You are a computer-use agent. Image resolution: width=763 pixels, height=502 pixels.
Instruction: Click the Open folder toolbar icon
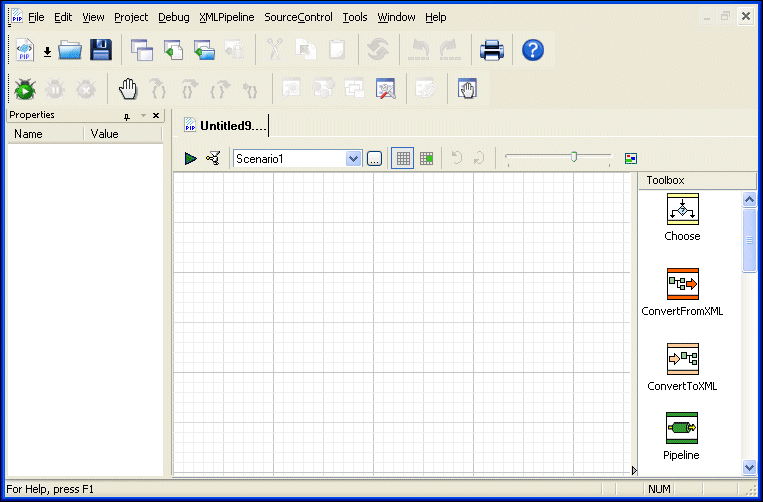(x=70, y=50)
